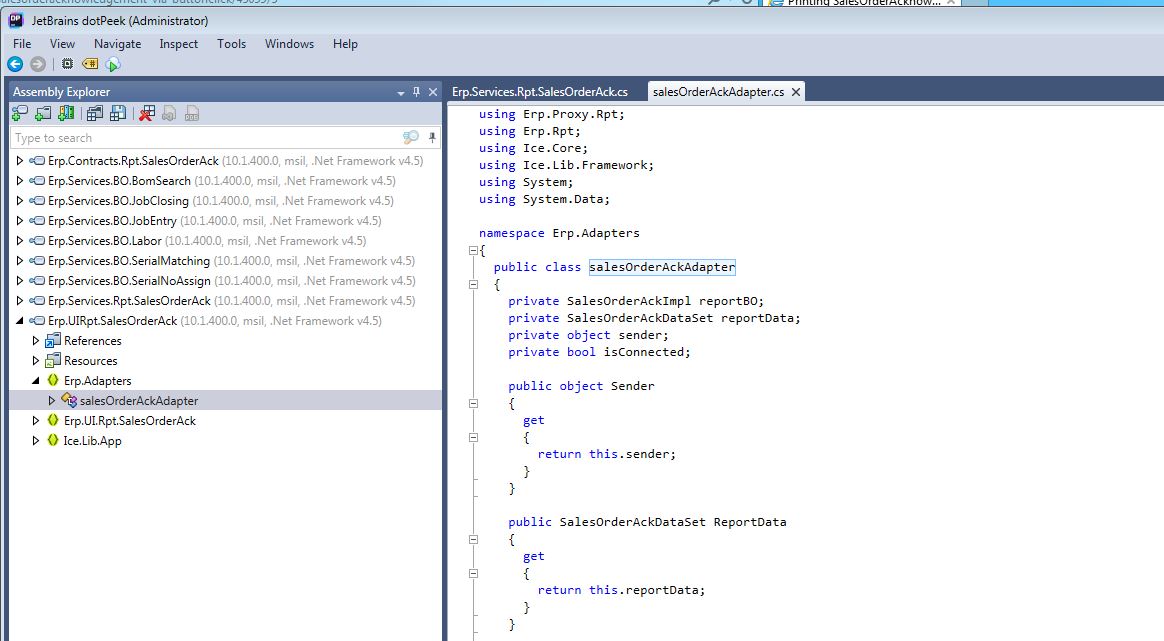Save the assembly list with floppy icon
Screen dimensions: 1164x641
pos(117,114)
